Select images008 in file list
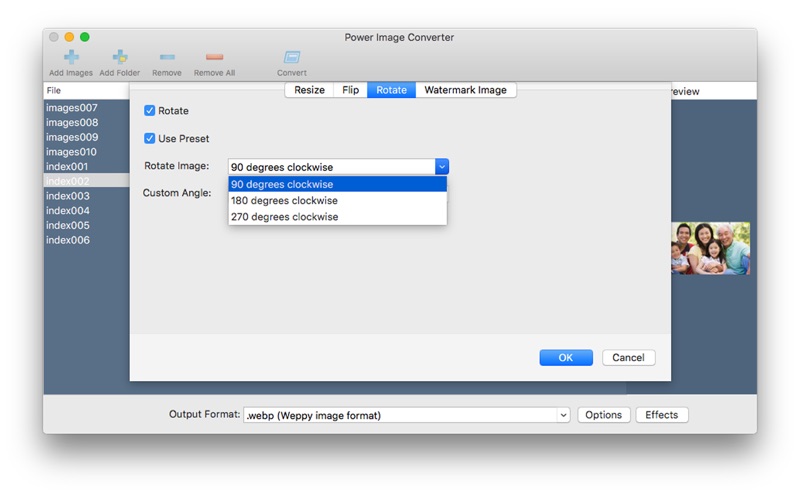Screen dimensions: 800x500 click(86, 122)
